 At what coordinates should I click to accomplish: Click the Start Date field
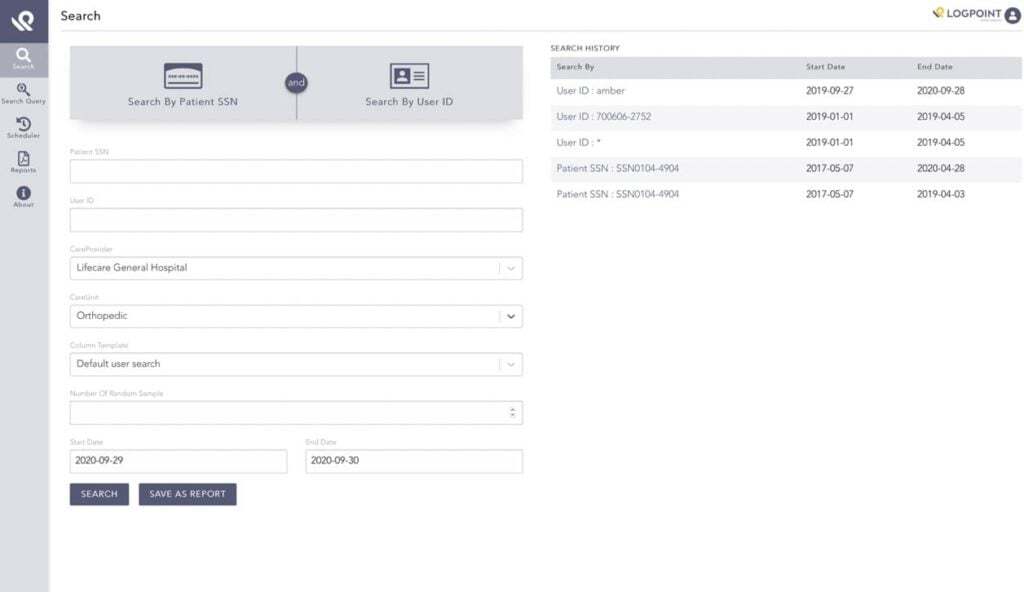tap(178, 461)
